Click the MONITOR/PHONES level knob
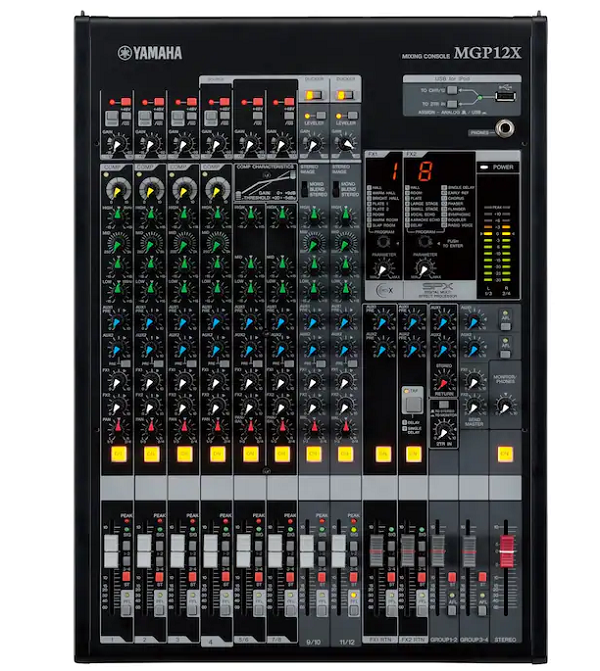The width and height of the screenshot is (600, 671). (505, 406)
